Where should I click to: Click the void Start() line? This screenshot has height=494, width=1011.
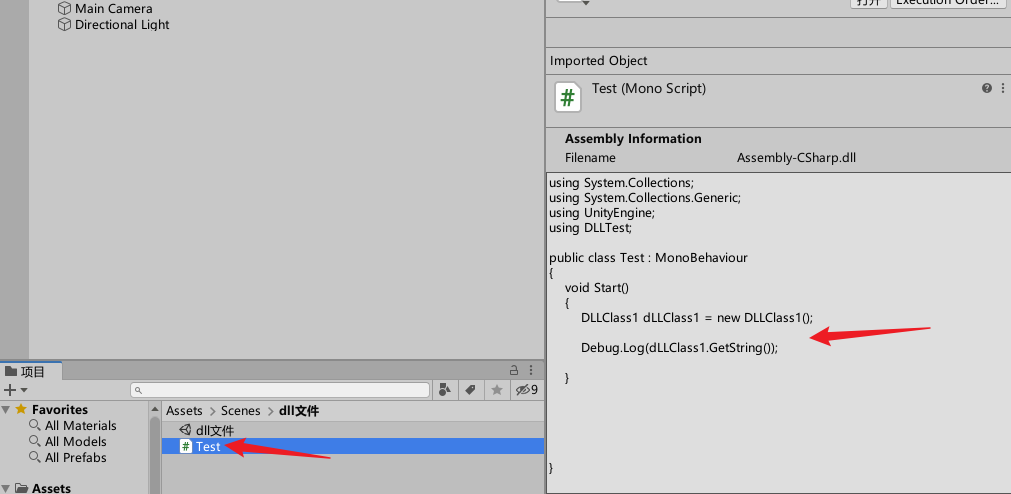(596, 288)
